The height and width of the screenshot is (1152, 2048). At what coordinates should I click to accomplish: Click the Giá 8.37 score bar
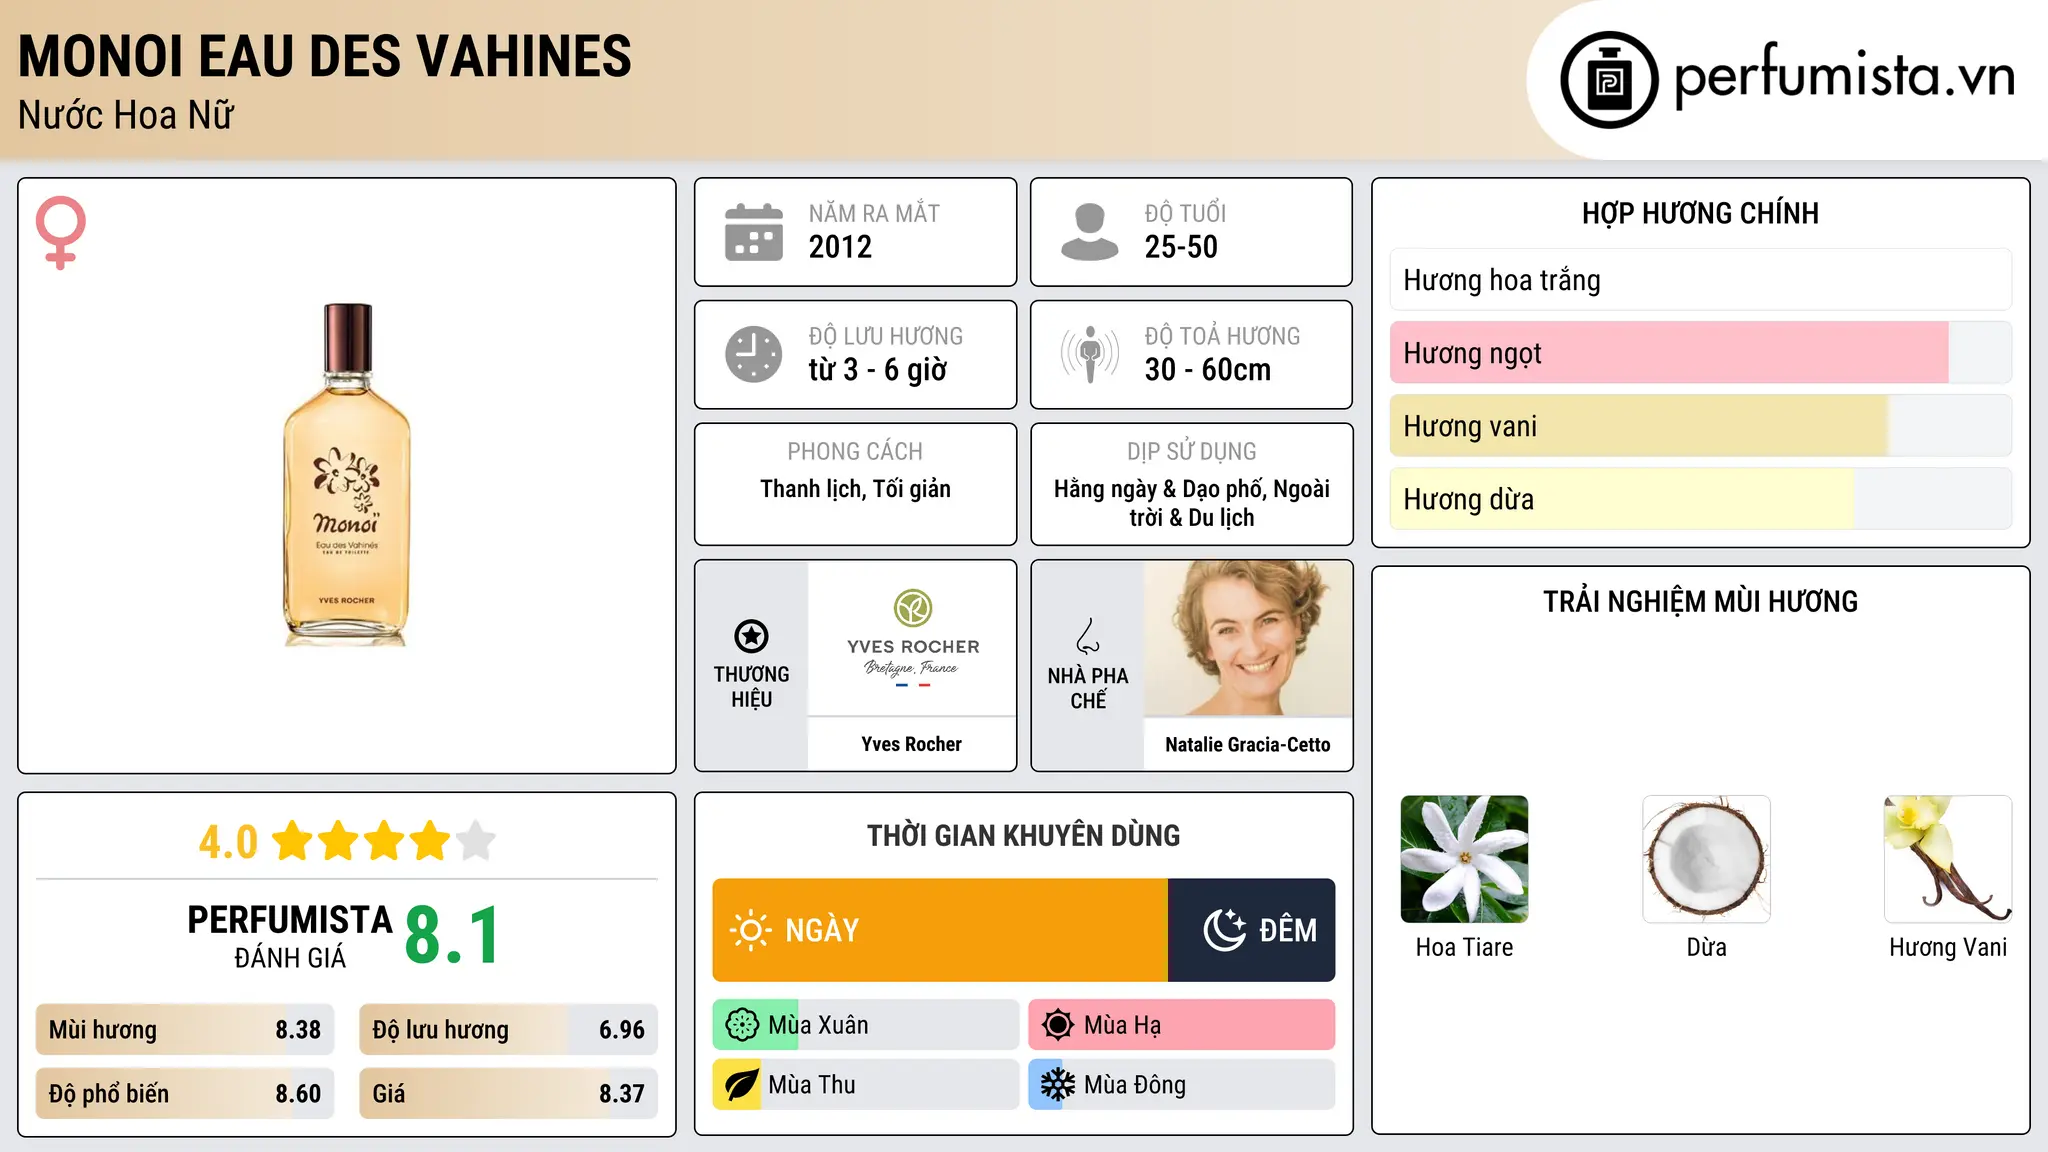(x=509, y=1094)
